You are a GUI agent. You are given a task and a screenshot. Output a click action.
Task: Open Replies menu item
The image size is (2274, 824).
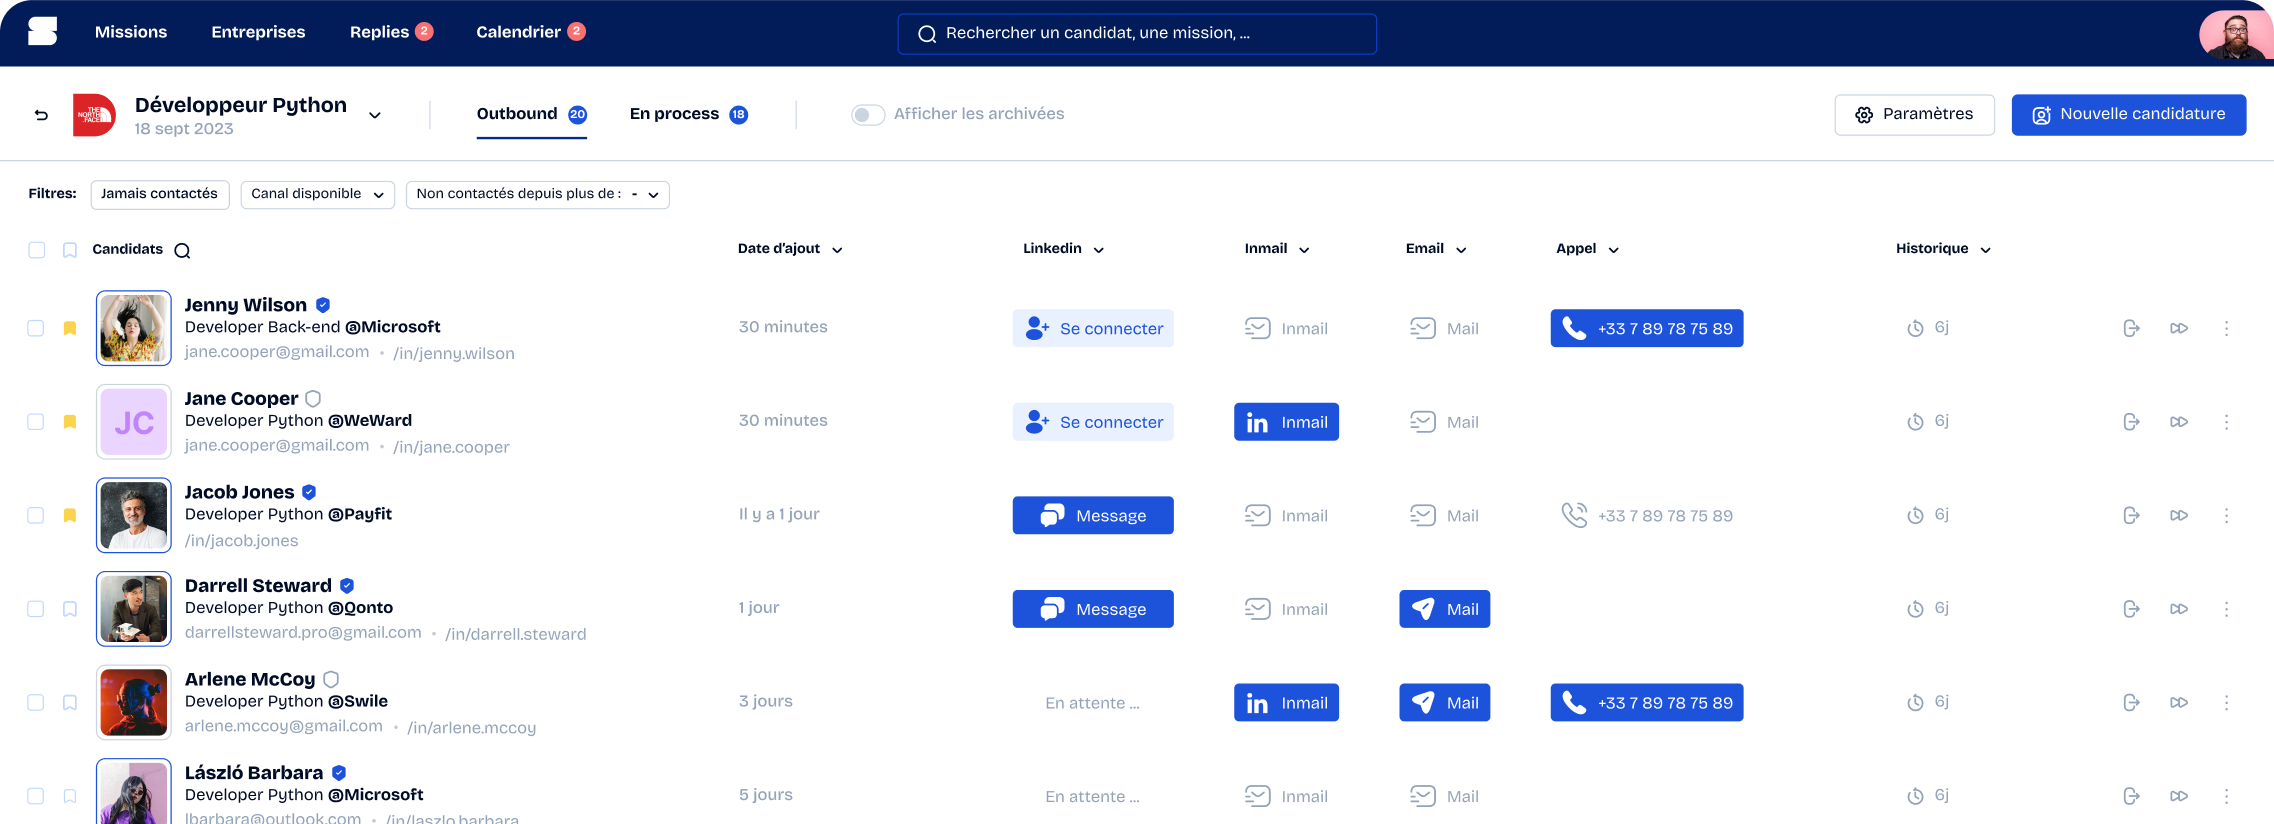391,32
